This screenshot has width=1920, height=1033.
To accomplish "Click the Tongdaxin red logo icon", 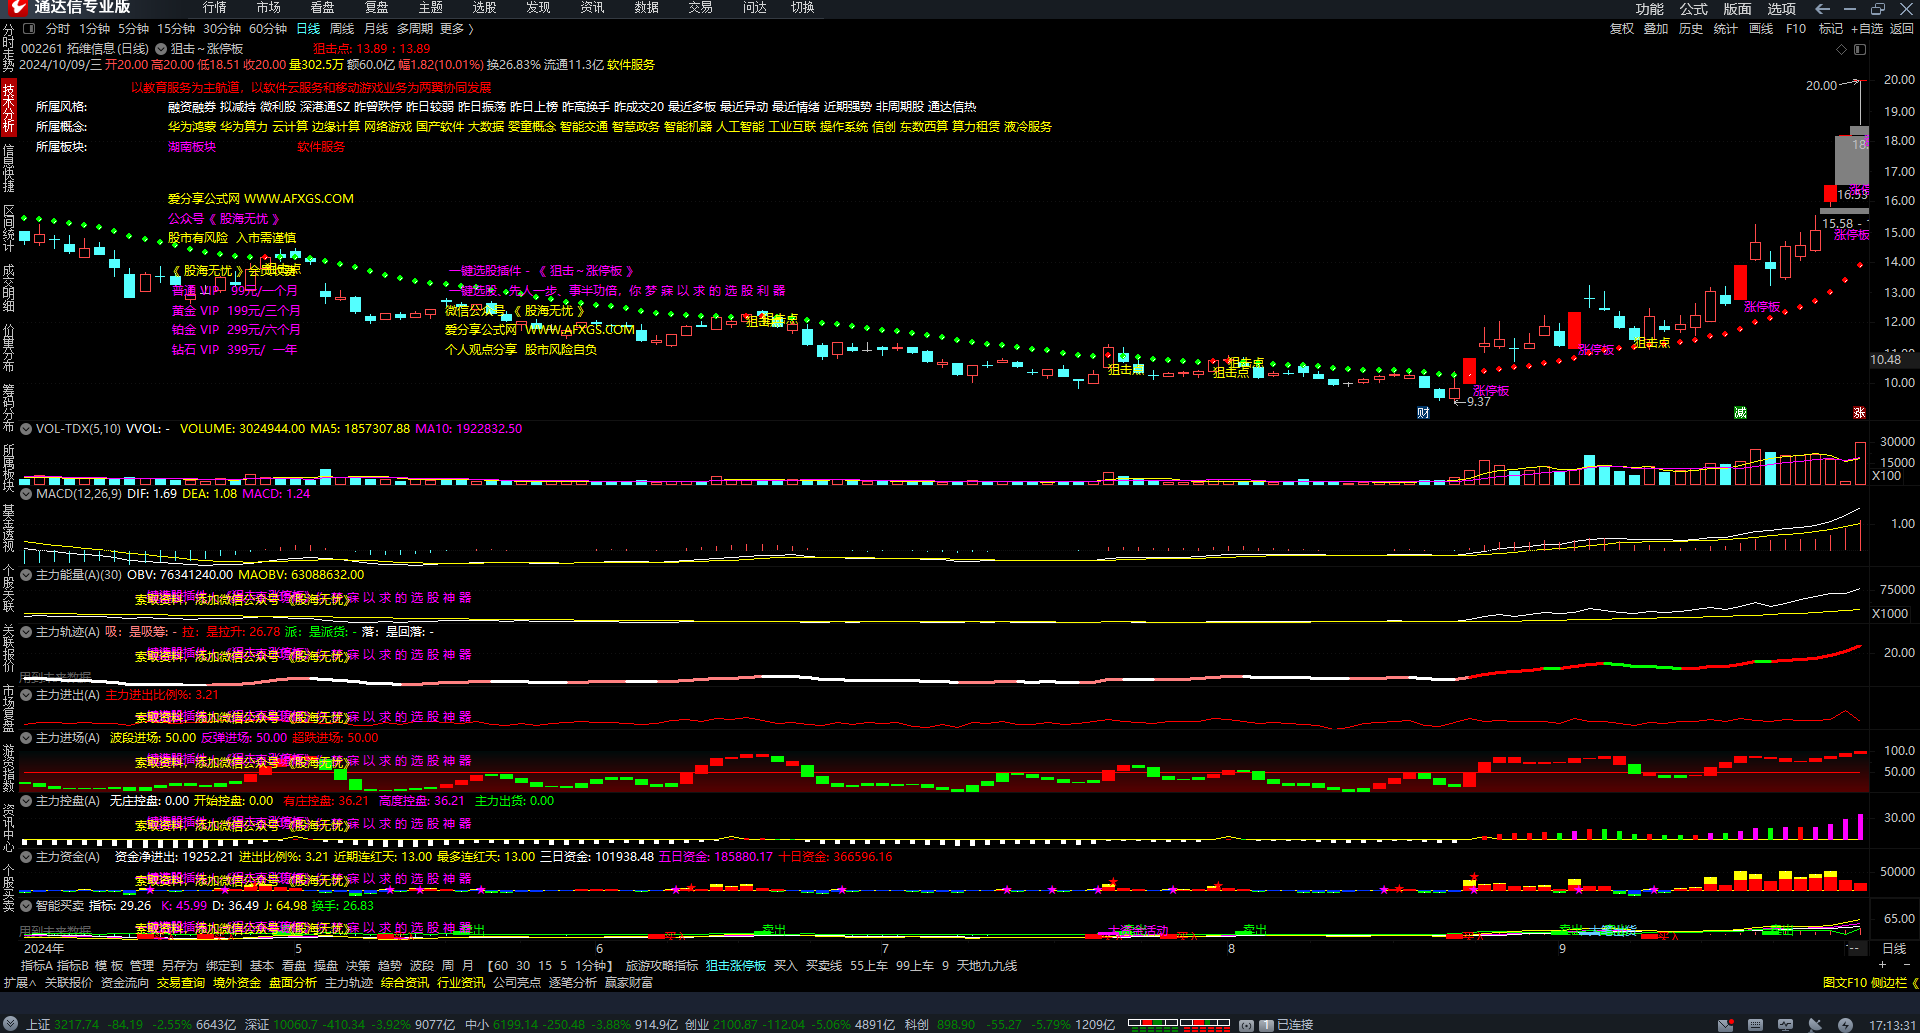I will tap(17, 8).
